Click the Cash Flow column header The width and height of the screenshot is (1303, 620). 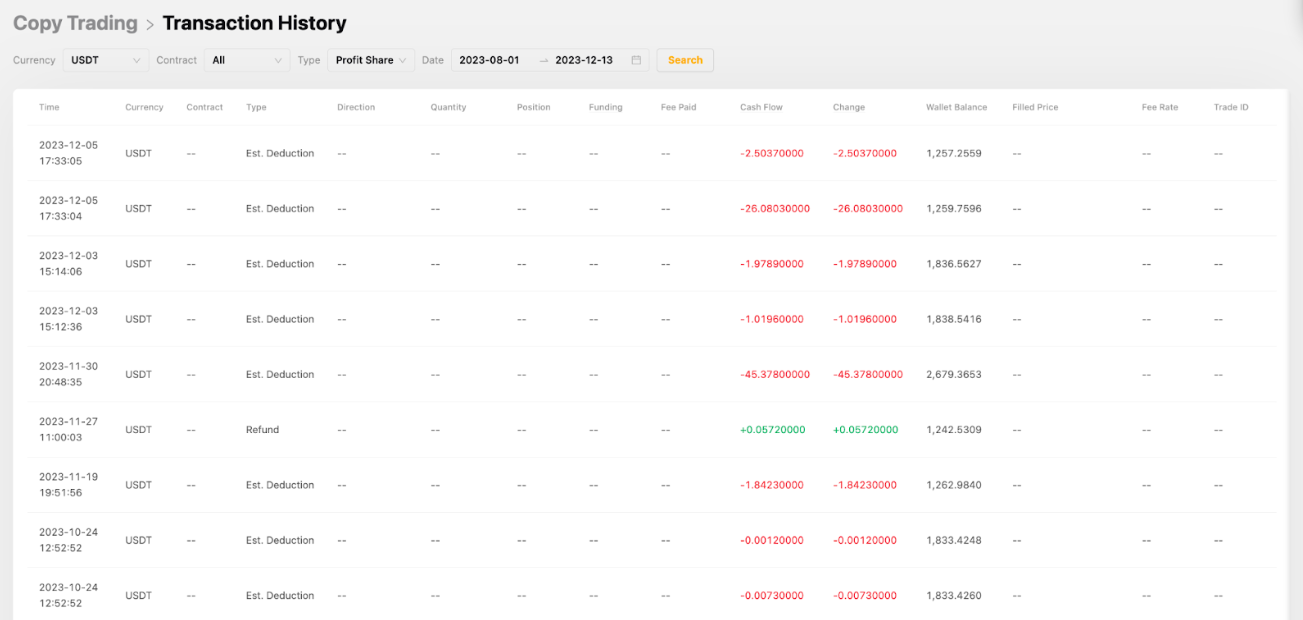[x=763, y=107]
